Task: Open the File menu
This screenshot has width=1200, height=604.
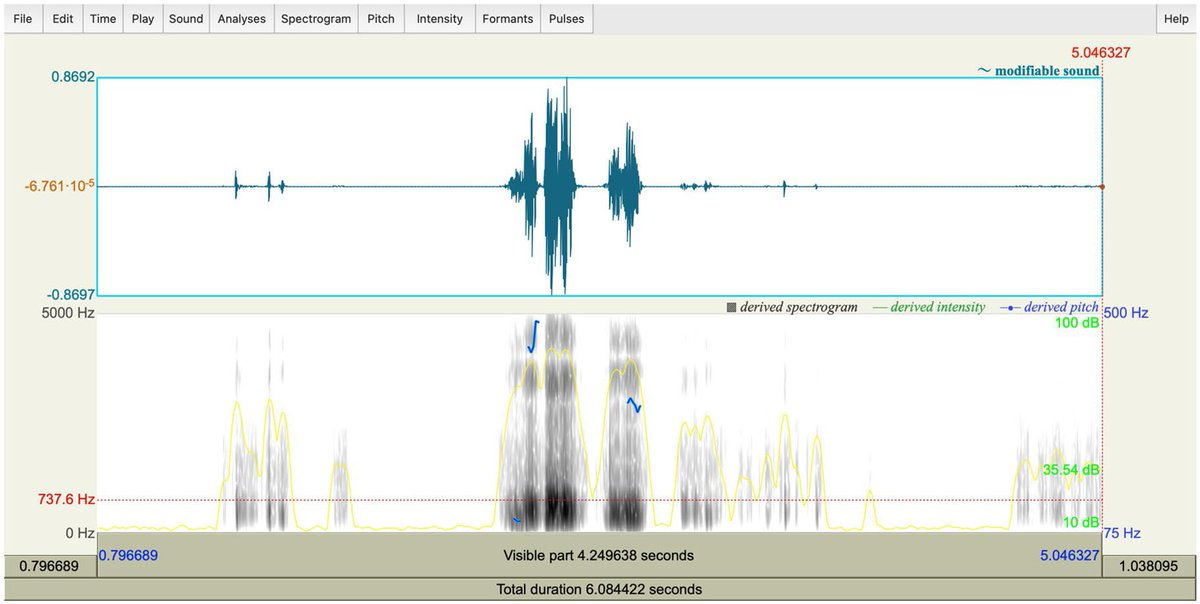Action: coord(22,18)
